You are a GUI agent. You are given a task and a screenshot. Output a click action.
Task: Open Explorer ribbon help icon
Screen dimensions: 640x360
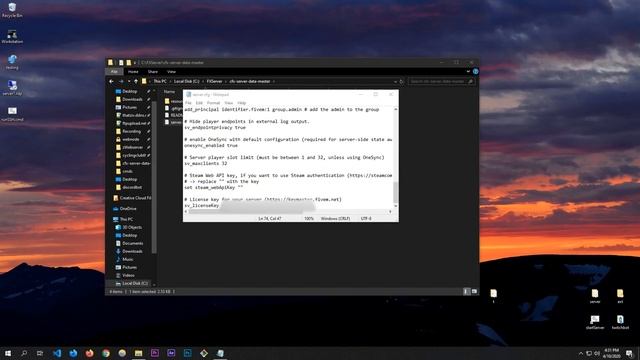(x=476, y=71)
